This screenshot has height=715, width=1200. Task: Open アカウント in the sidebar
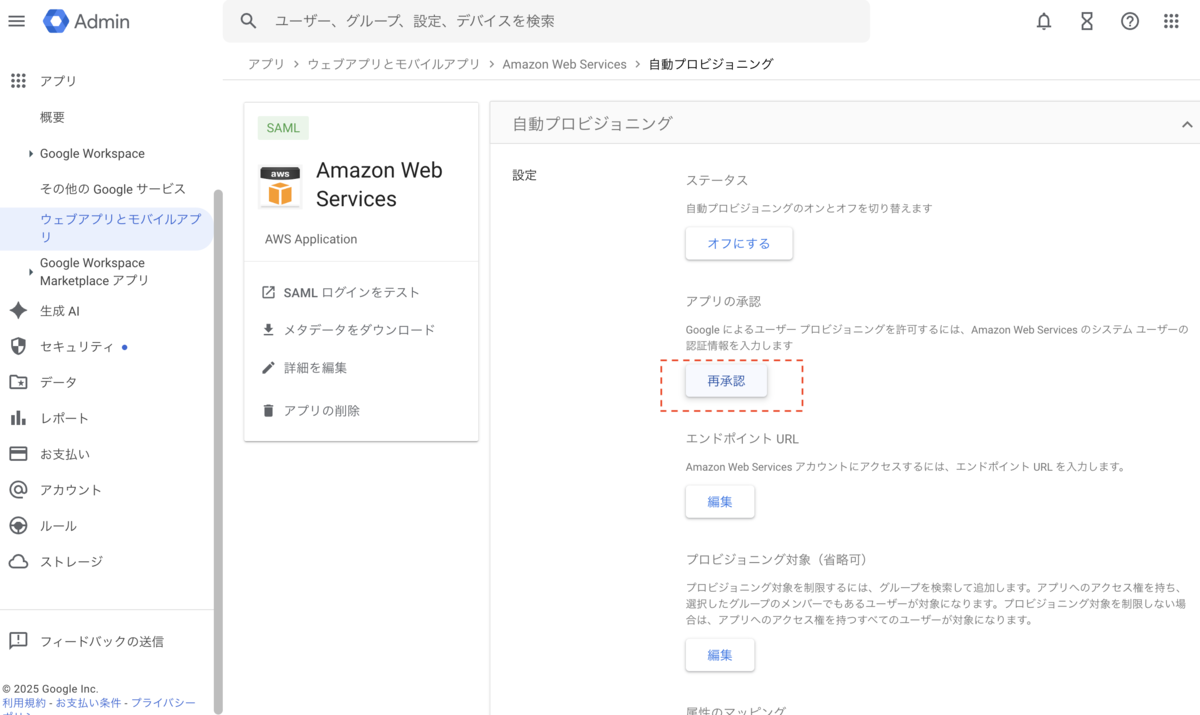[x=71, y=490]
